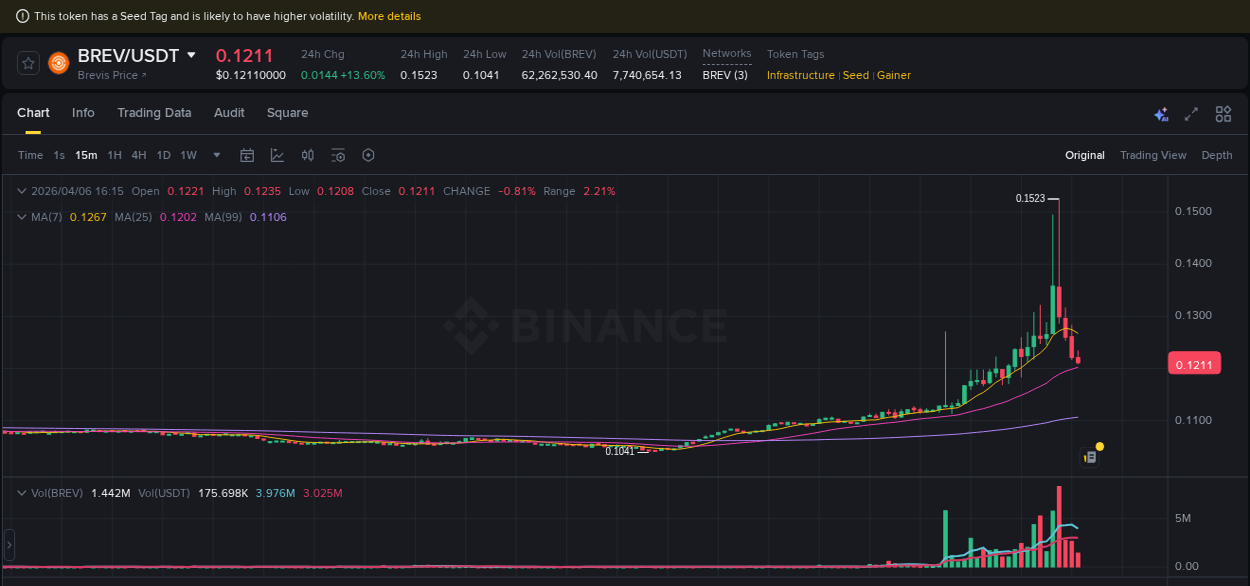The width and height of the screenshot is (1250, 586).
Task: Click the orange Brevis token logo
Action: click(x=59, y=63)
